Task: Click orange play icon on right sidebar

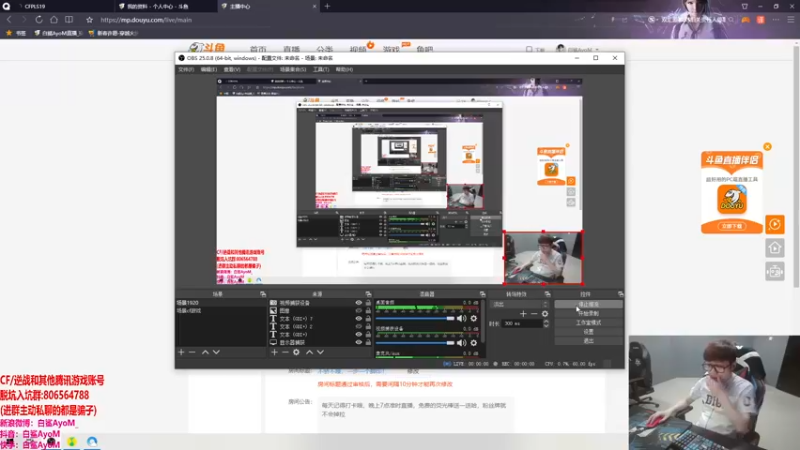Action: click(x=774, y=224)
